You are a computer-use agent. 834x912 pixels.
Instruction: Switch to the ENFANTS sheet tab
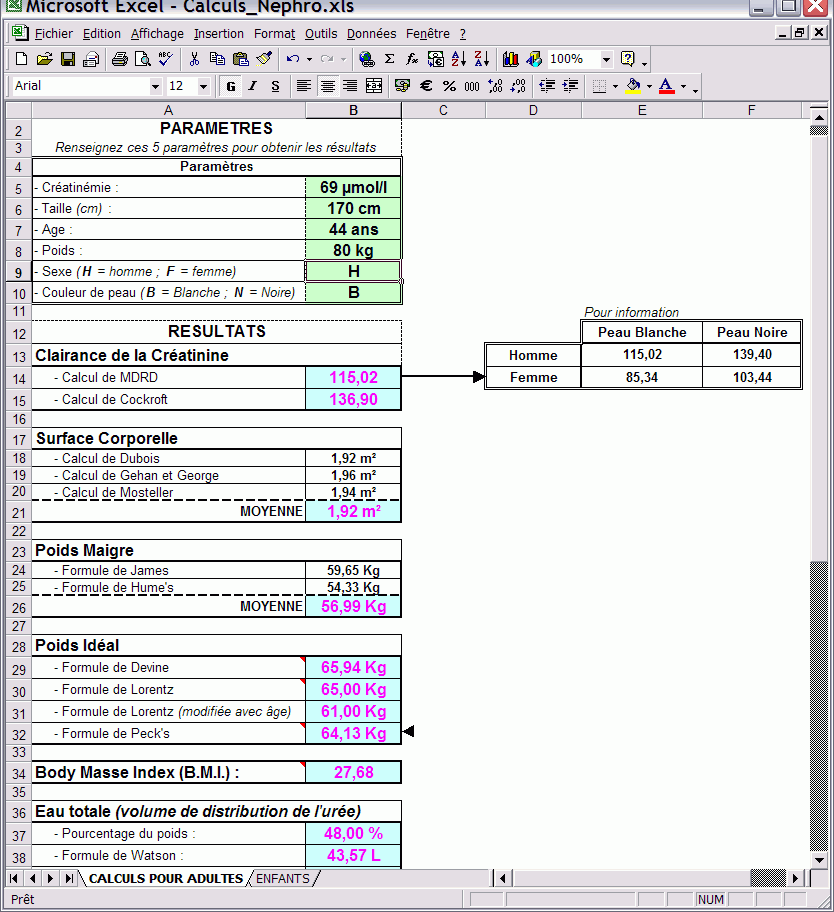tap(283, 878)
